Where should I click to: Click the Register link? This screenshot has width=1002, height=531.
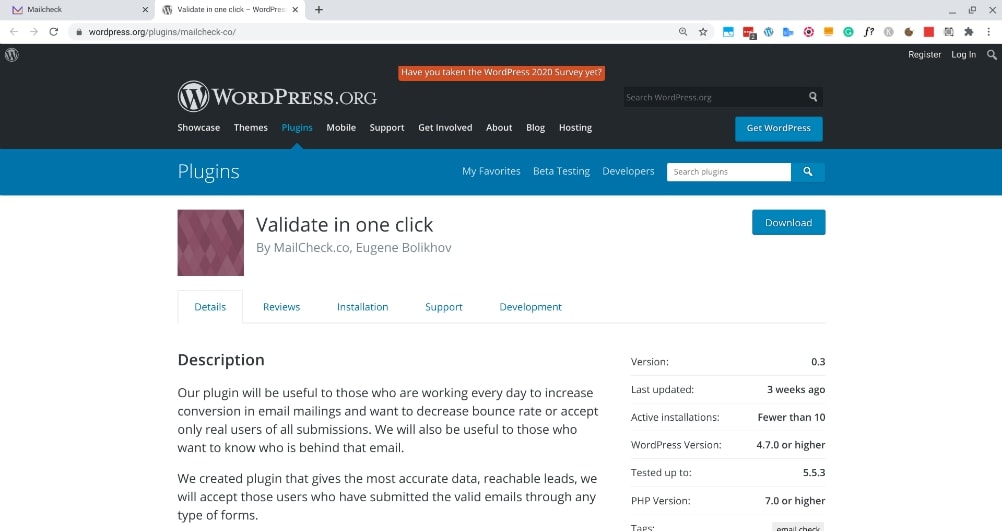(924, 55)
